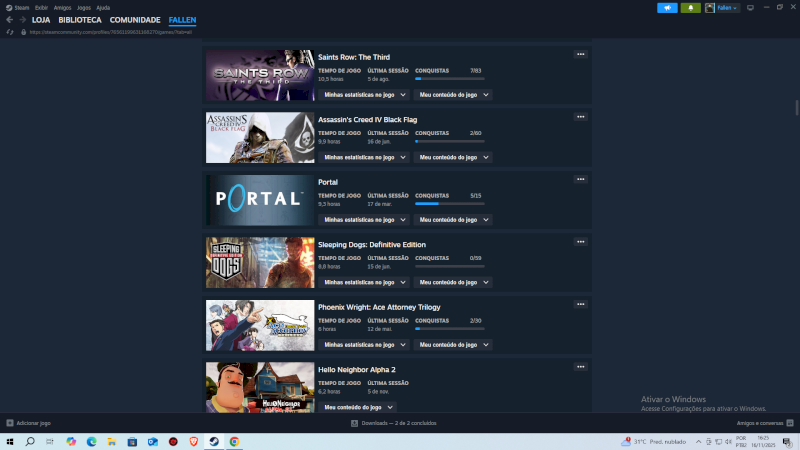Viewport: 800px width, 450px height.
Task: Open Sleeping Dogs: Definitive Edition title link
Action: [371, 244]
